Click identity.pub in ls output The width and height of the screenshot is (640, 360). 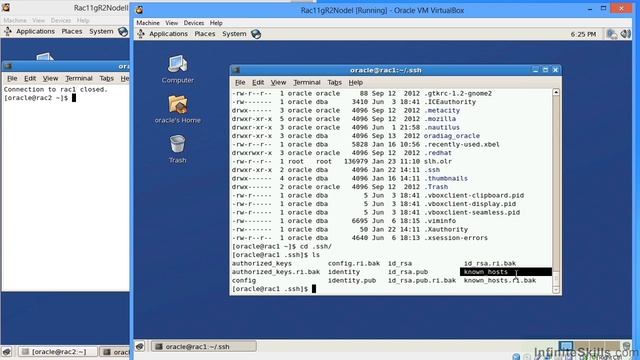click(x=352, y=280)
